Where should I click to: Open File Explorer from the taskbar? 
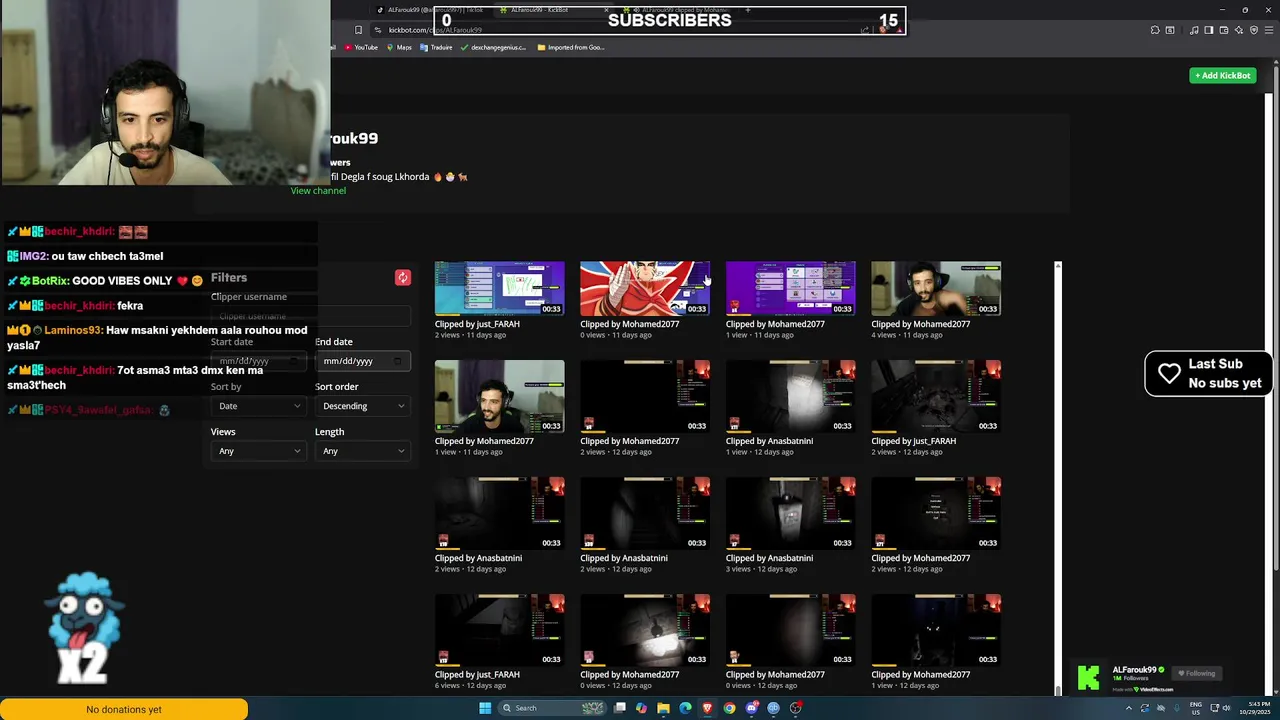point(663,708)
